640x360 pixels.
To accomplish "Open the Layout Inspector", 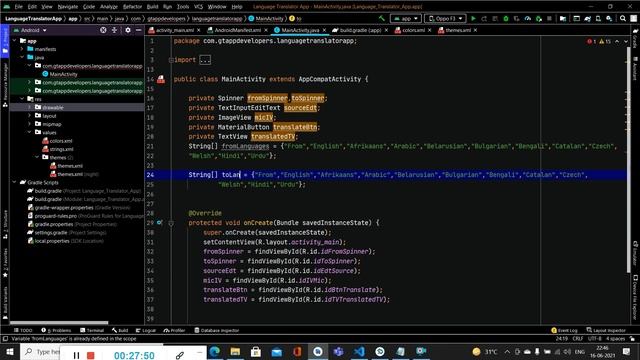I will [x=606, y=330].
